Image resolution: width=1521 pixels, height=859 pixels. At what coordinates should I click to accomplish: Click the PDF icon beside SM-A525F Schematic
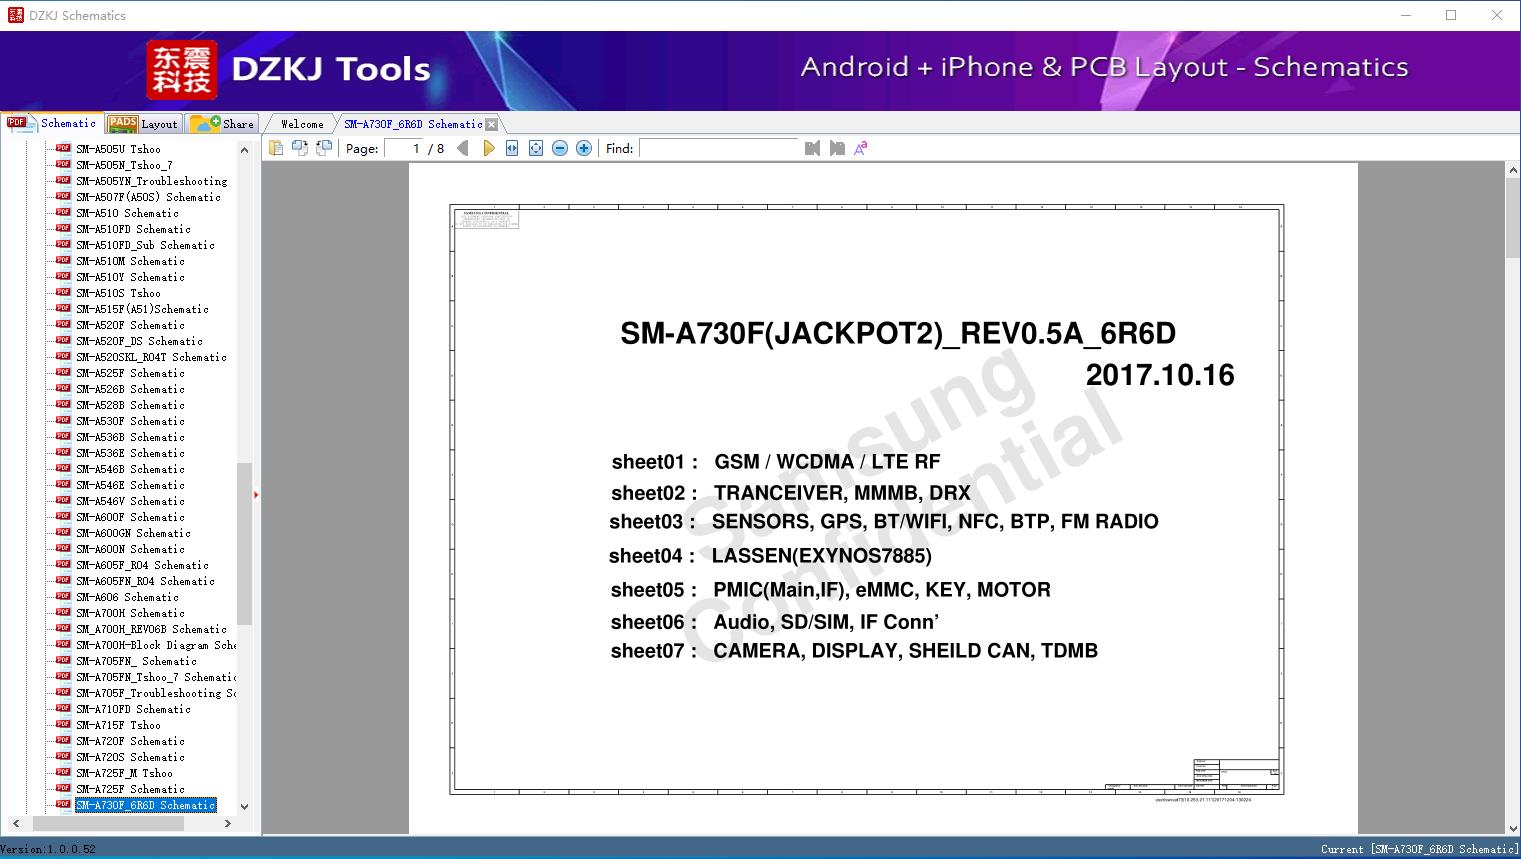63,373
